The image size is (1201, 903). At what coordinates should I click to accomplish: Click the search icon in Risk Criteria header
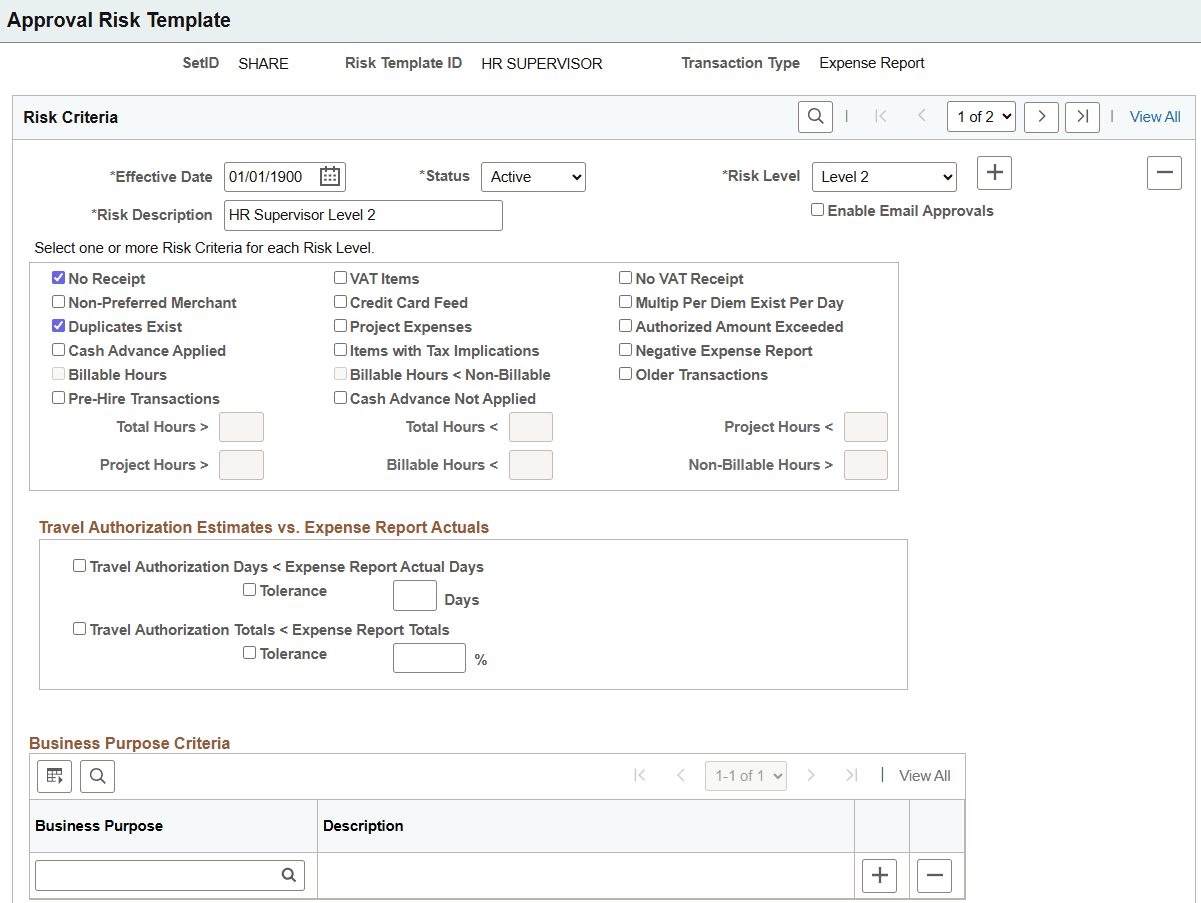coord(814,116)
